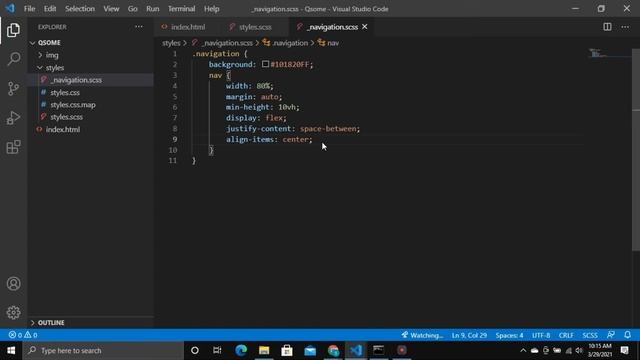
Task: Open the Go menu
Action: (133, 9)
